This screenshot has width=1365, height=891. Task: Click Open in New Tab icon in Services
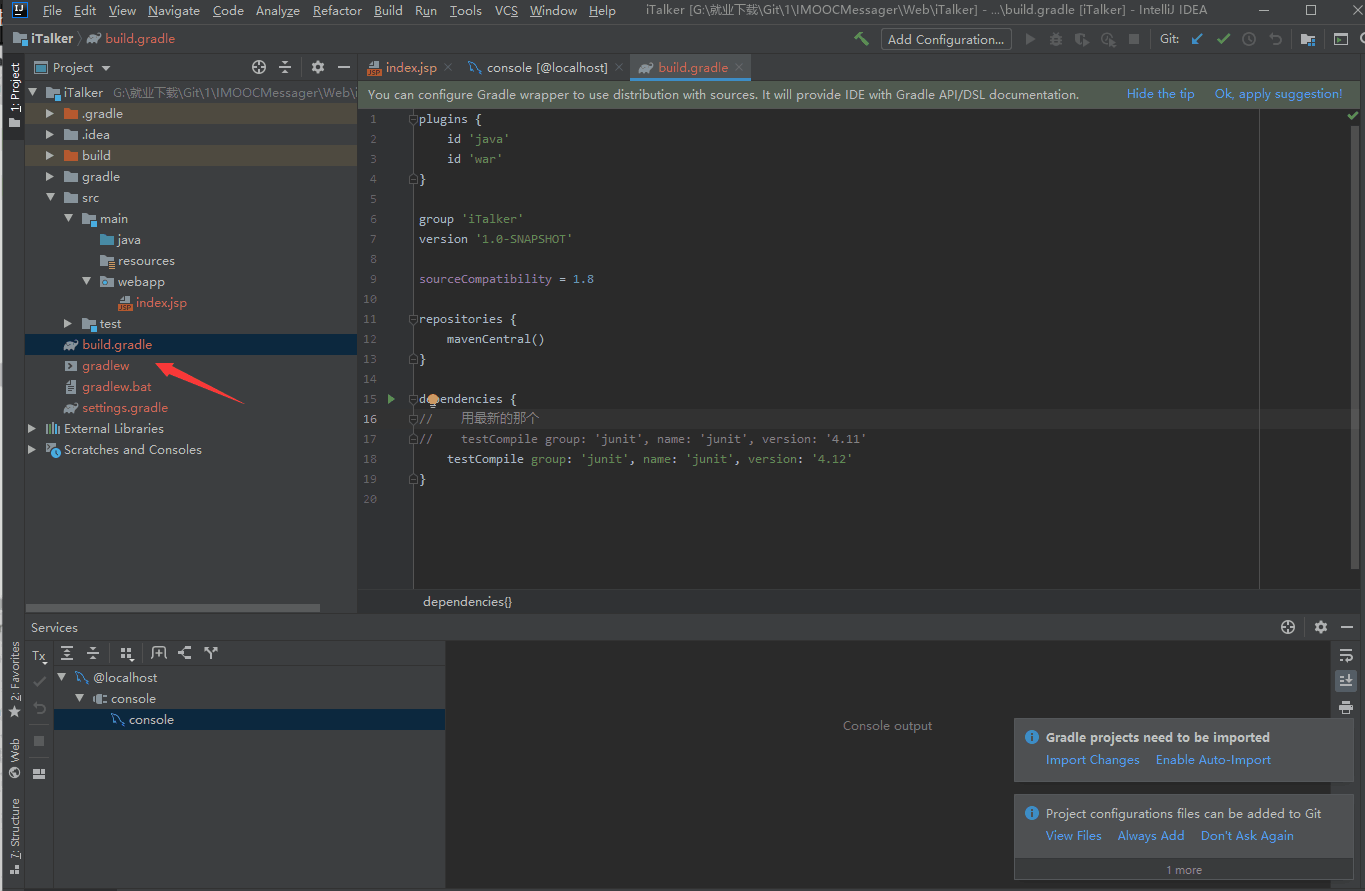(159, 653)
